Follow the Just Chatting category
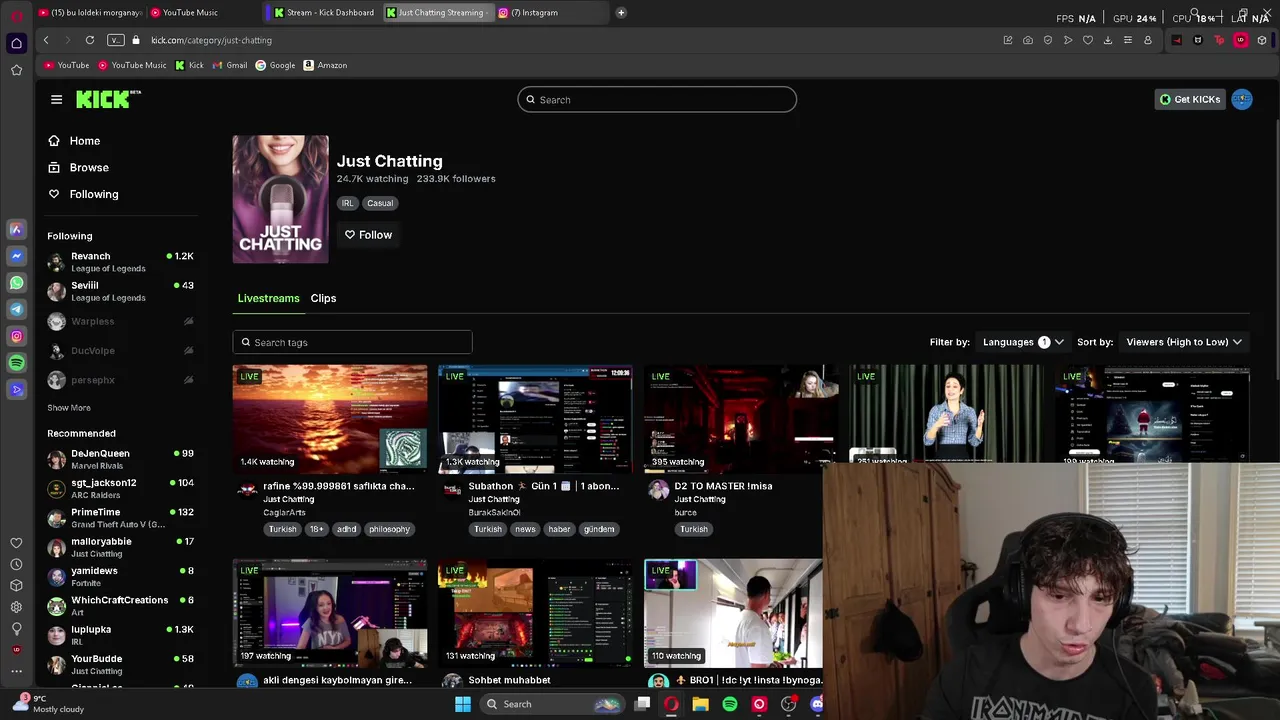The image size is (1280, 720). coord(368,235)
